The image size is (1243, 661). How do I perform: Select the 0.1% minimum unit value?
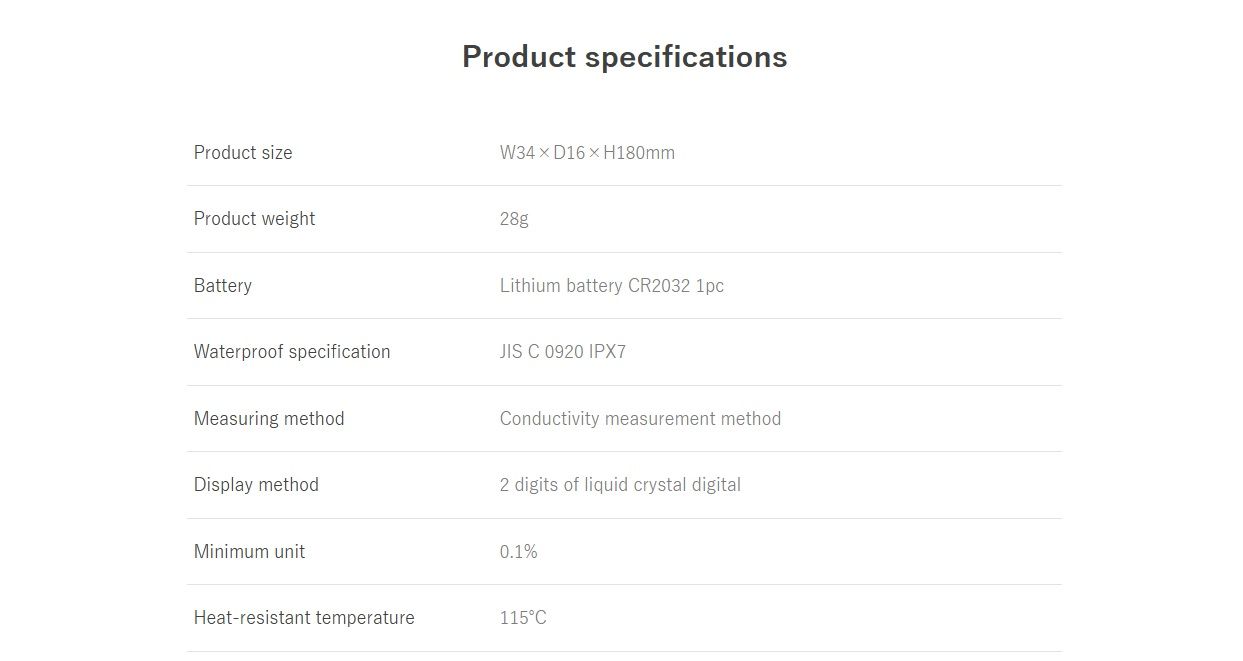tap(518, 552)
